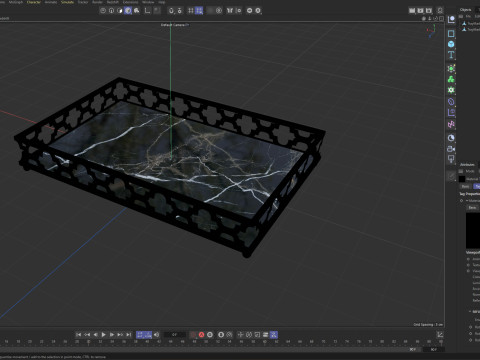Viewport: 480px width, 360px height.
Task: Play the animation forward
Action: coord(103,334)
